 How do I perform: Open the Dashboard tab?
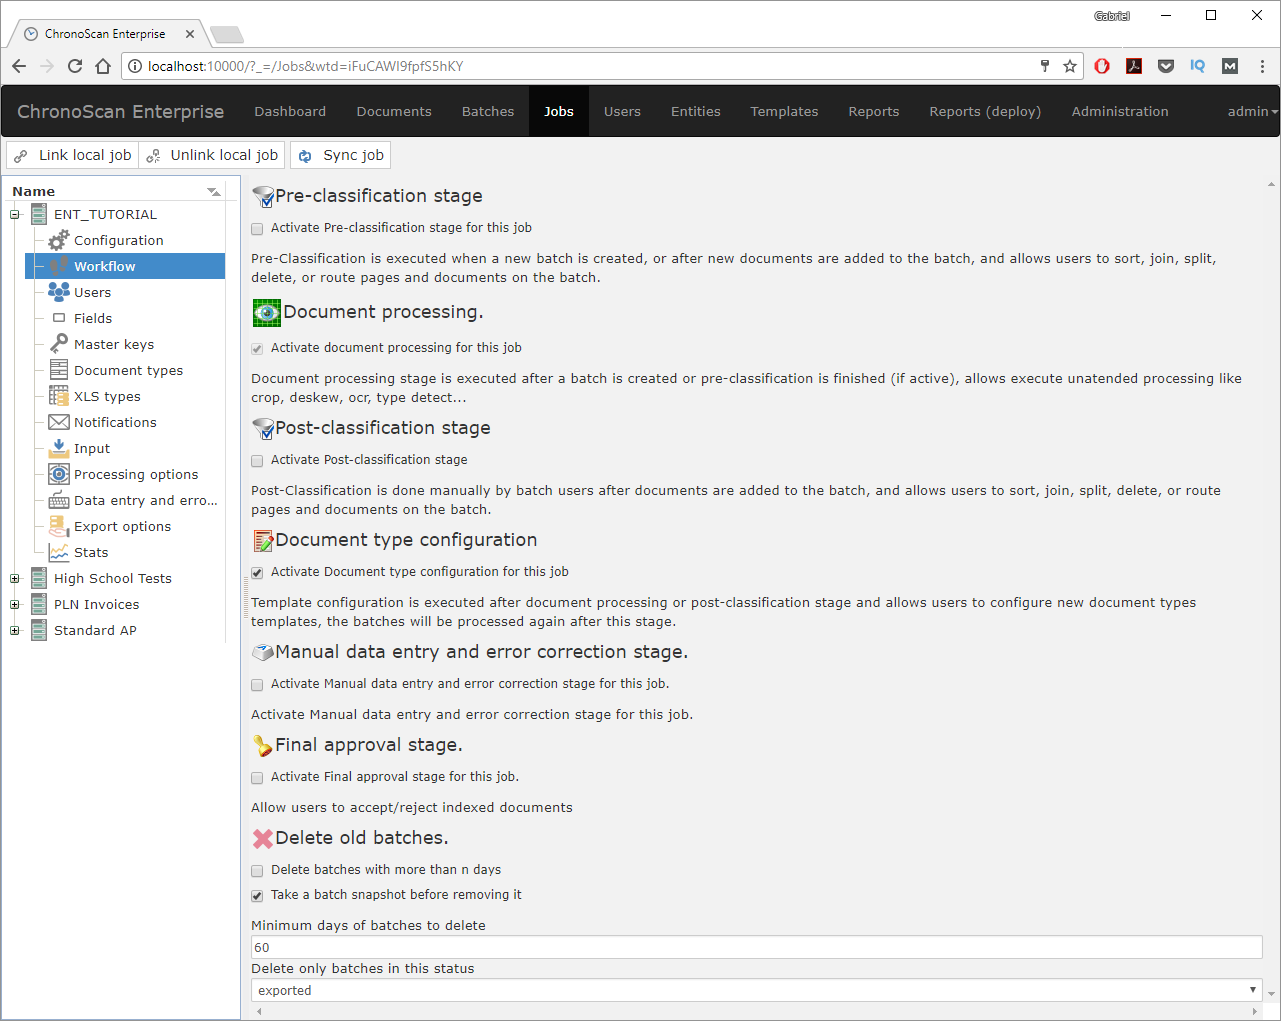pos(290,111)
